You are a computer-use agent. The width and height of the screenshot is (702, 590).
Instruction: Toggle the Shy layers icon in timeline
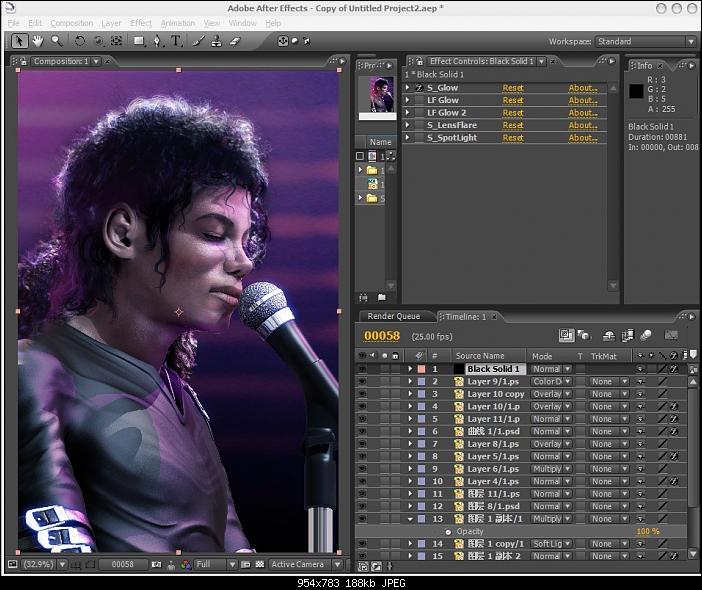(609, 335)
